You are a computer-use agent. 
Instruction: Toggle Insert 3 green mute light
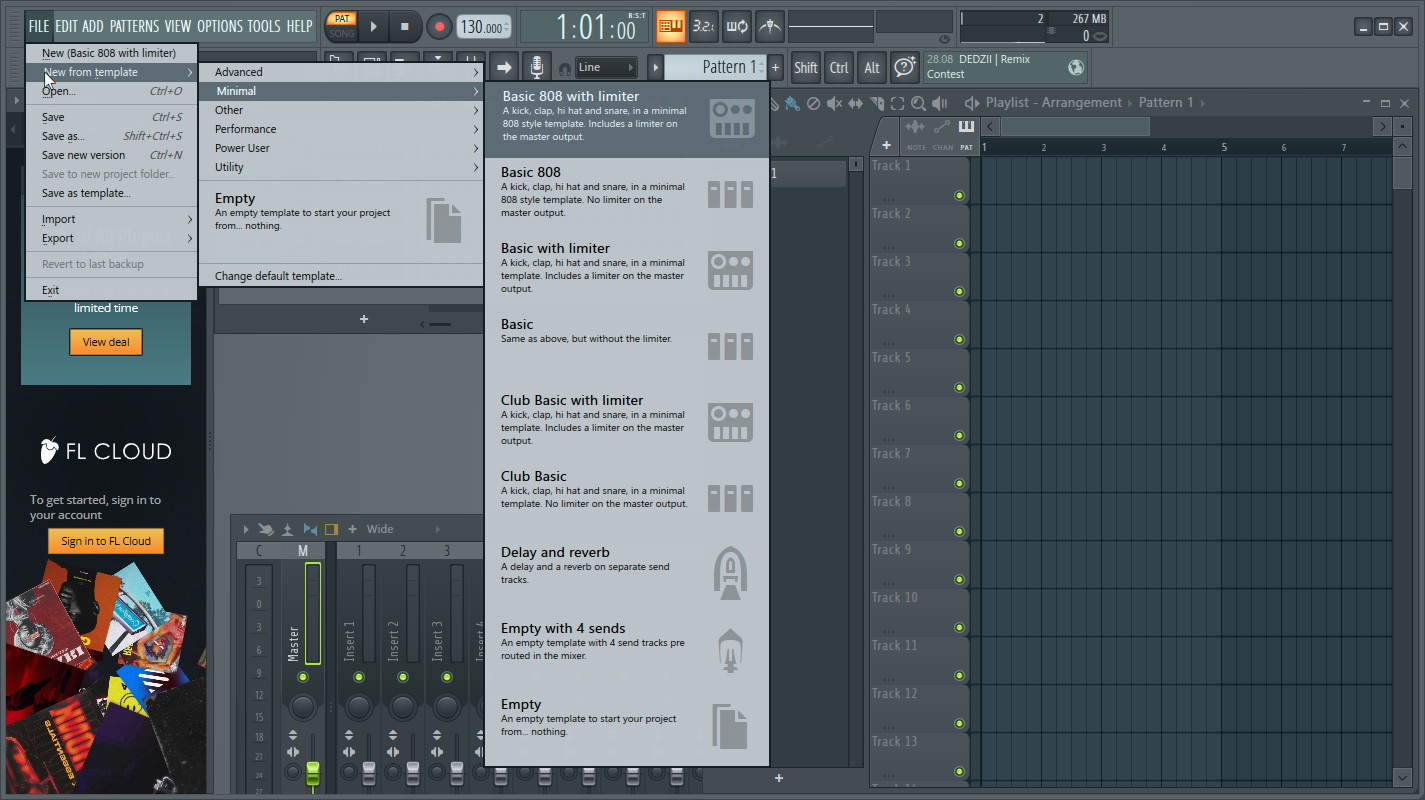coord(447,677)
